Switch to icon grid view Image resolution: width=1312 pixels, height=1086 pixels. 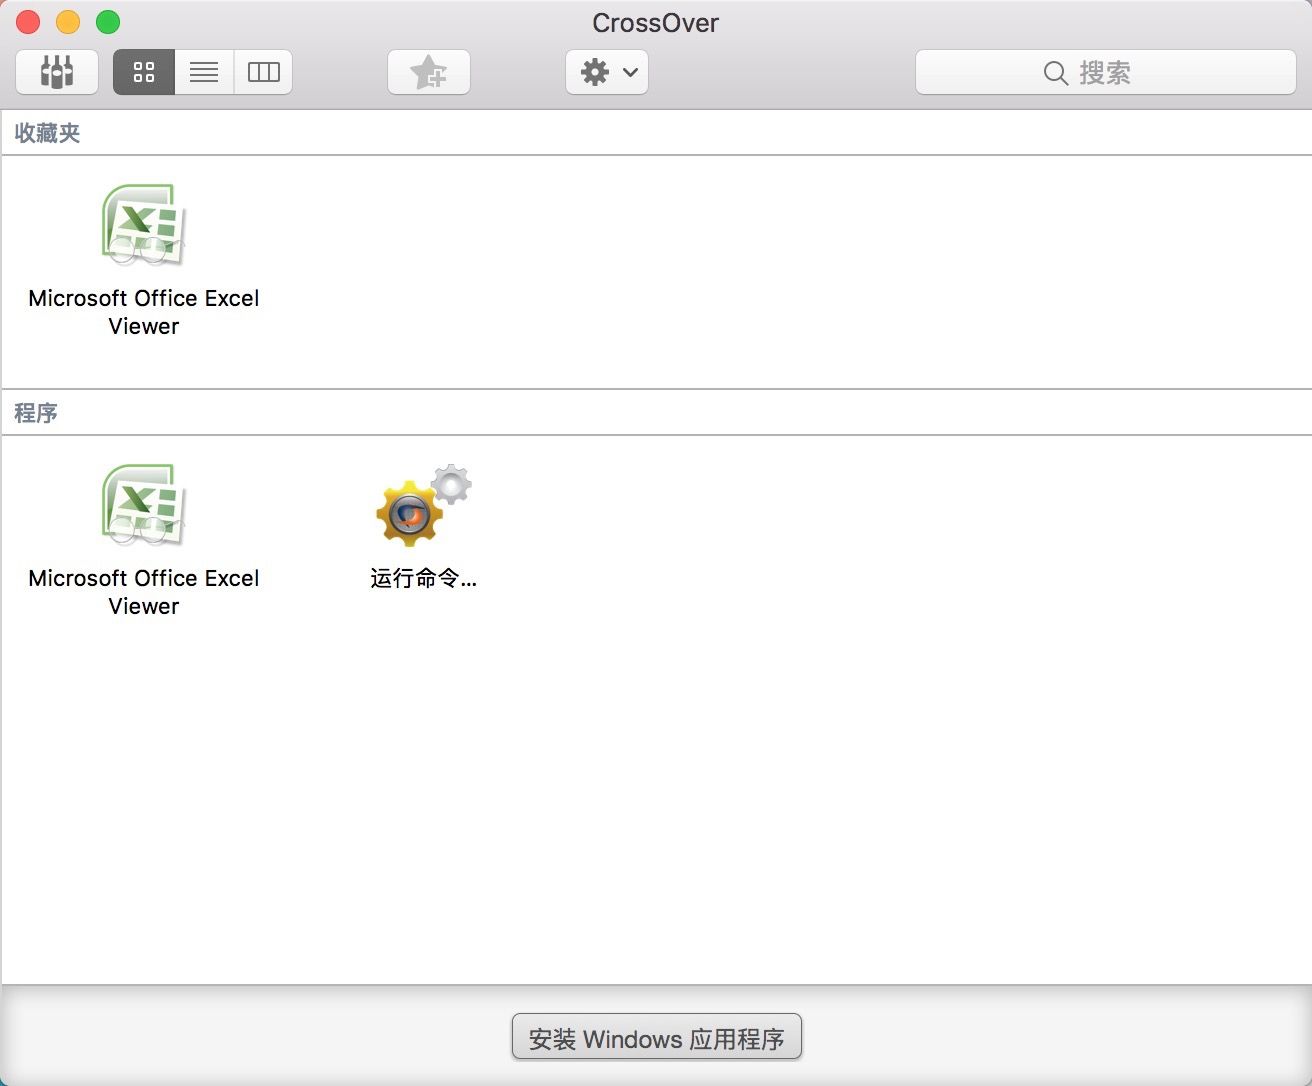click(x=144, y=72)
